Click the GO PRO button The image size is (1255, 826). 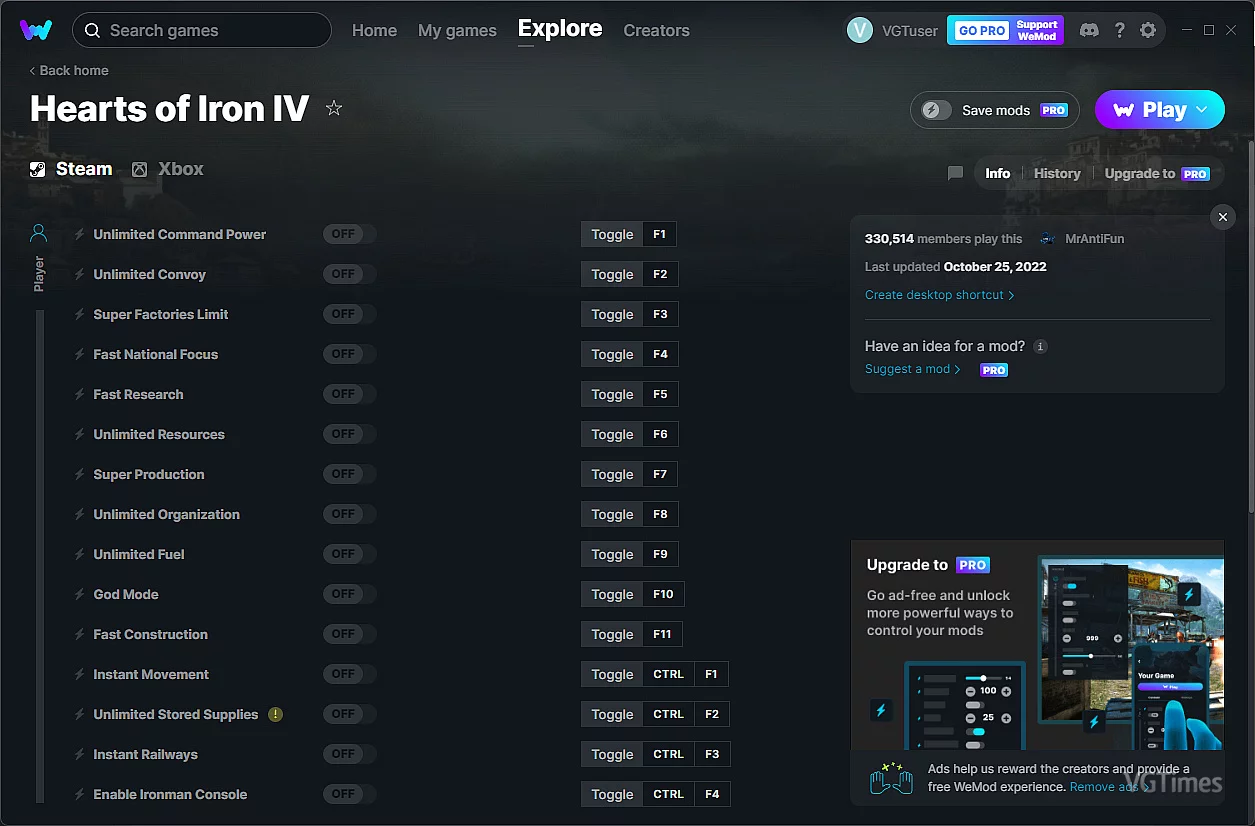click(x=982, y=30)
